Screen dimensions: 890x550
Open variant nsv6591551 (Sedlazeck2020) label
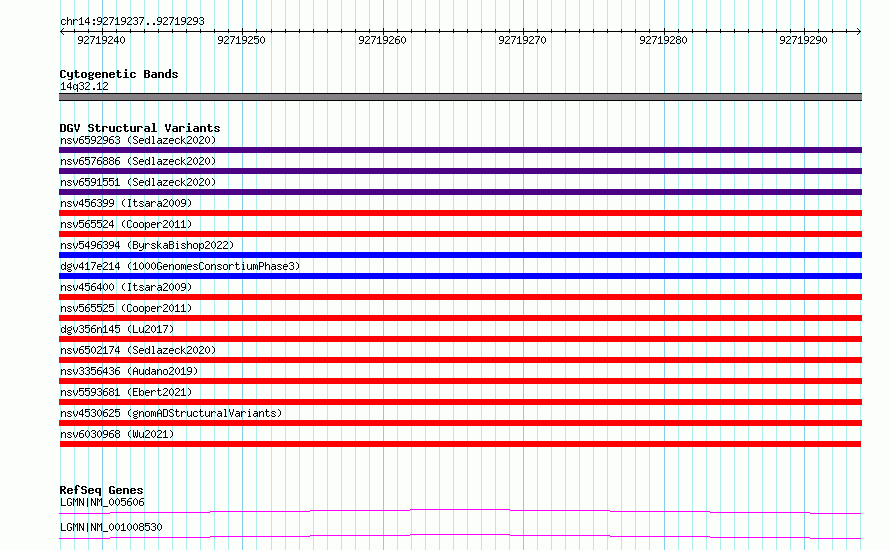138,182
